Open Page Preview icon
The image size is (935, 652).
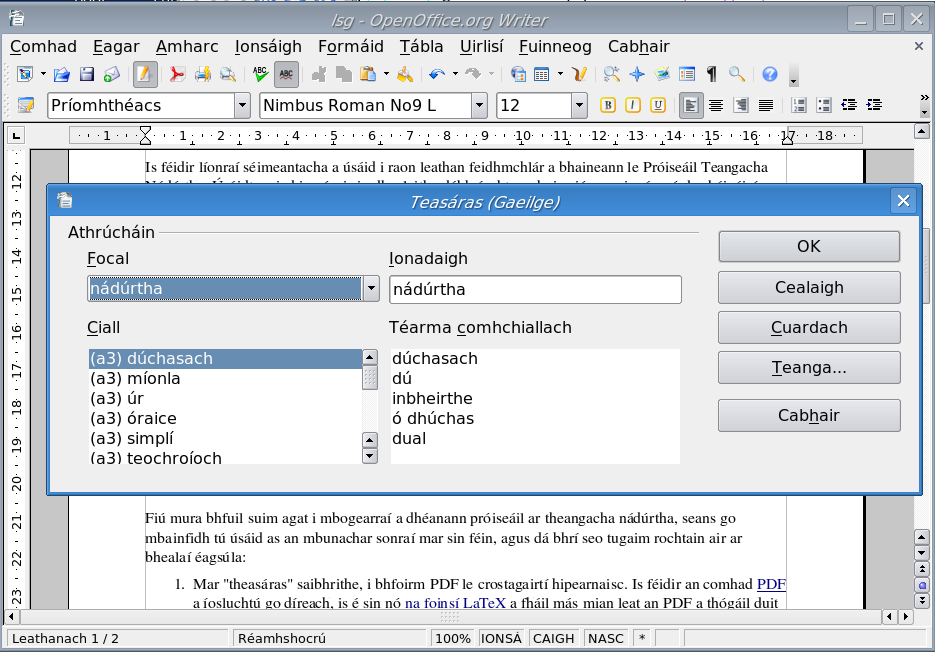click(x=227, y=75)
